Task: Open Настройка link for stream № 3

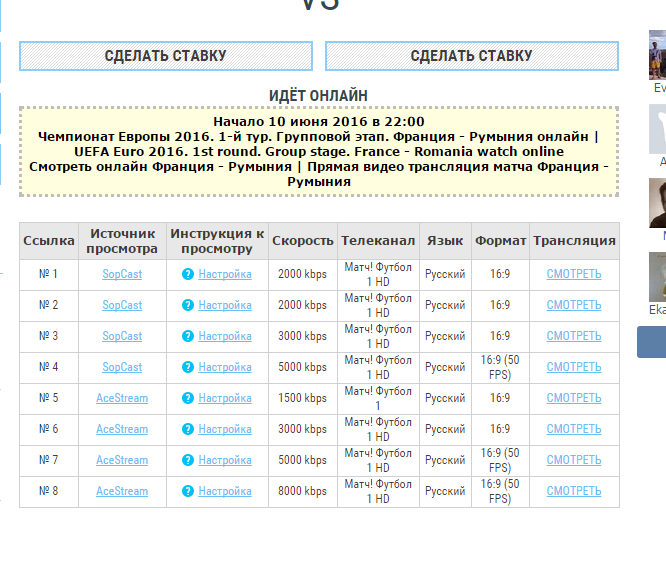Action: pos(225,336)
